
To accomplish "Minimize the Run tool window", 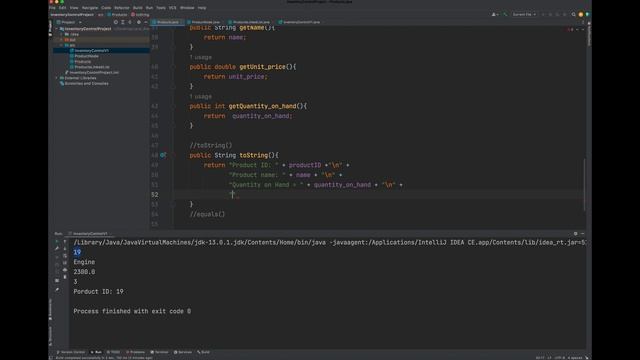I will (582, 234).
